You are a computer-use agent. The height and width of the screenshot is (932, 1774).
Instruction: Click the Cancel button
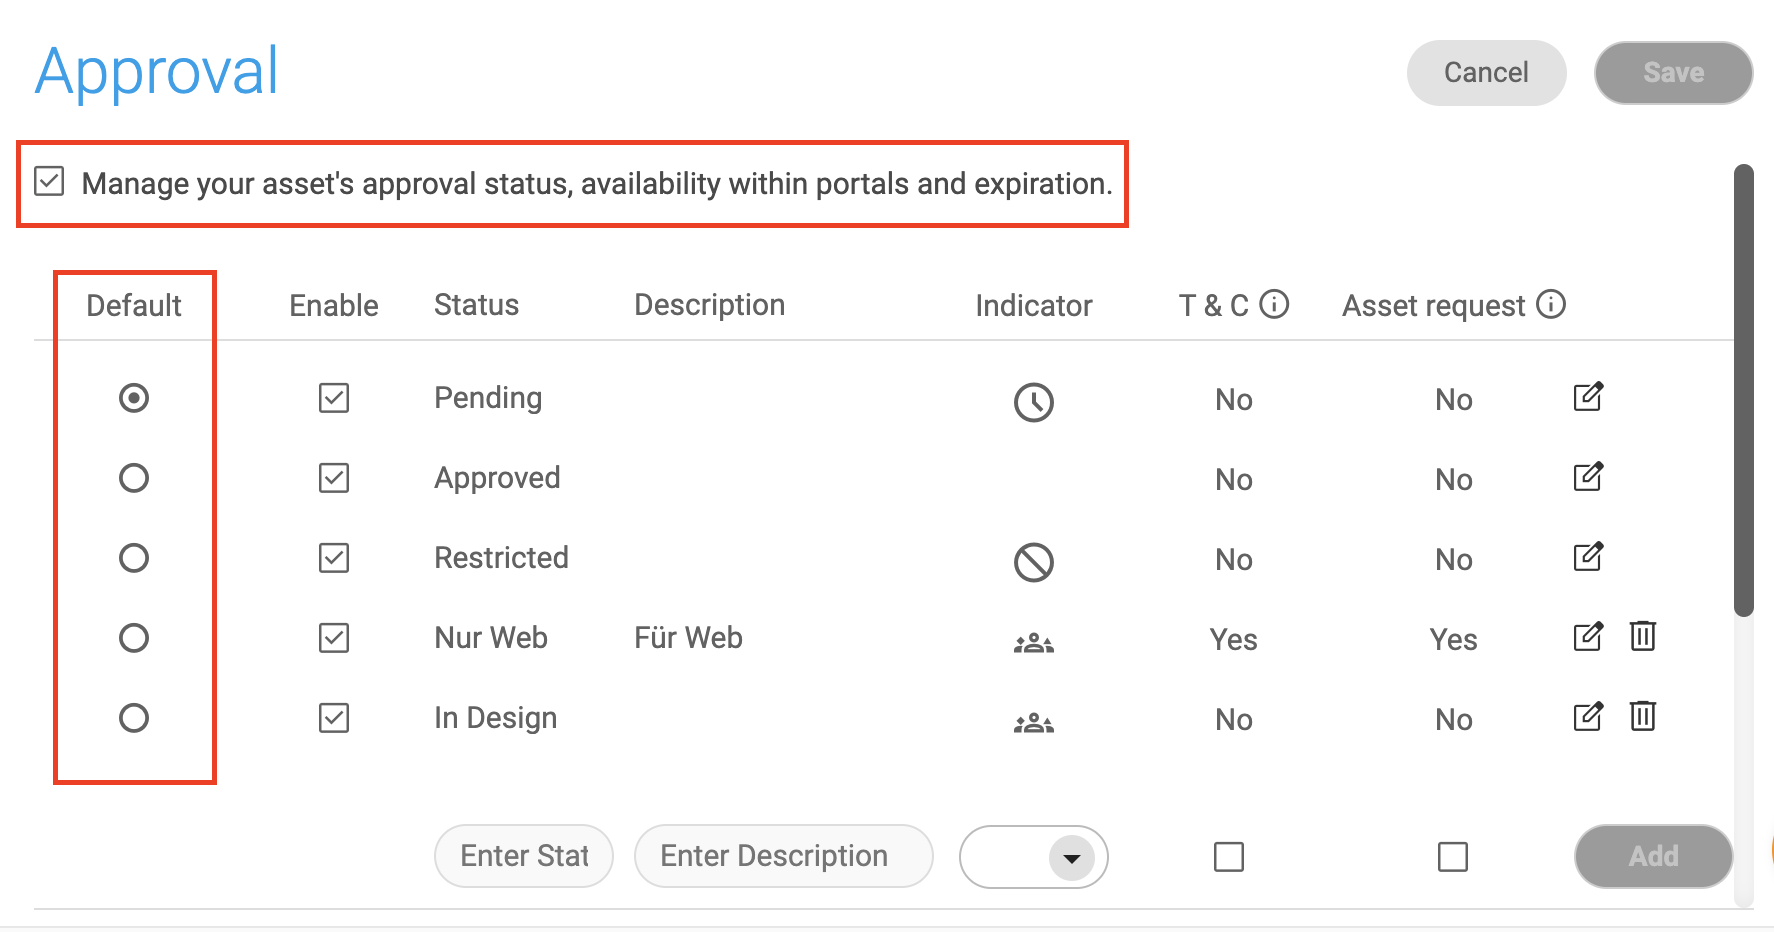point(1485,73)
